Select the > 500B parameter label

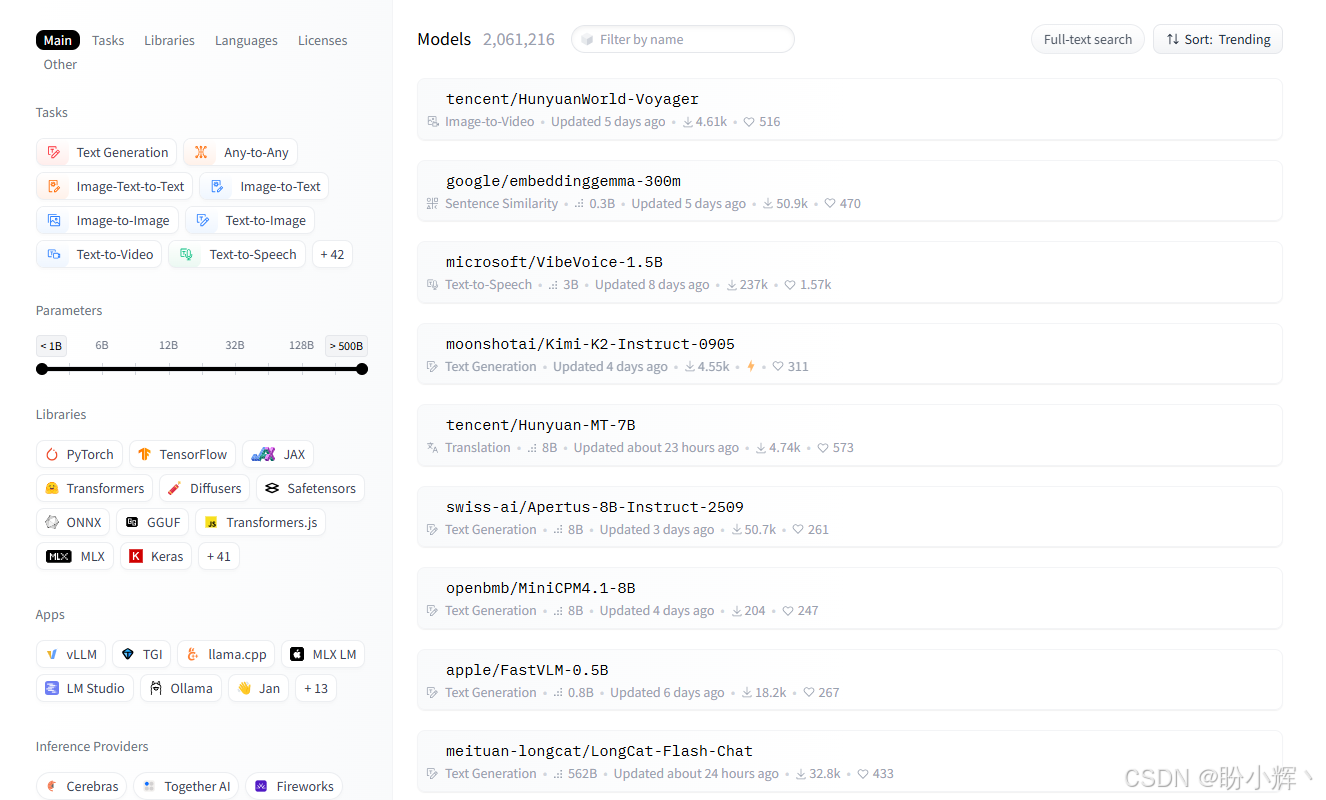(346, 346)
